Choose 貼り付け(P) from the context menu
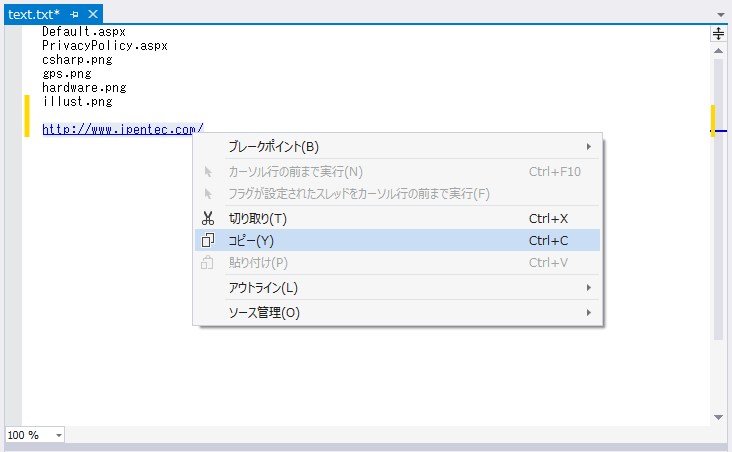The image size is (732, 452). (397, 262)
